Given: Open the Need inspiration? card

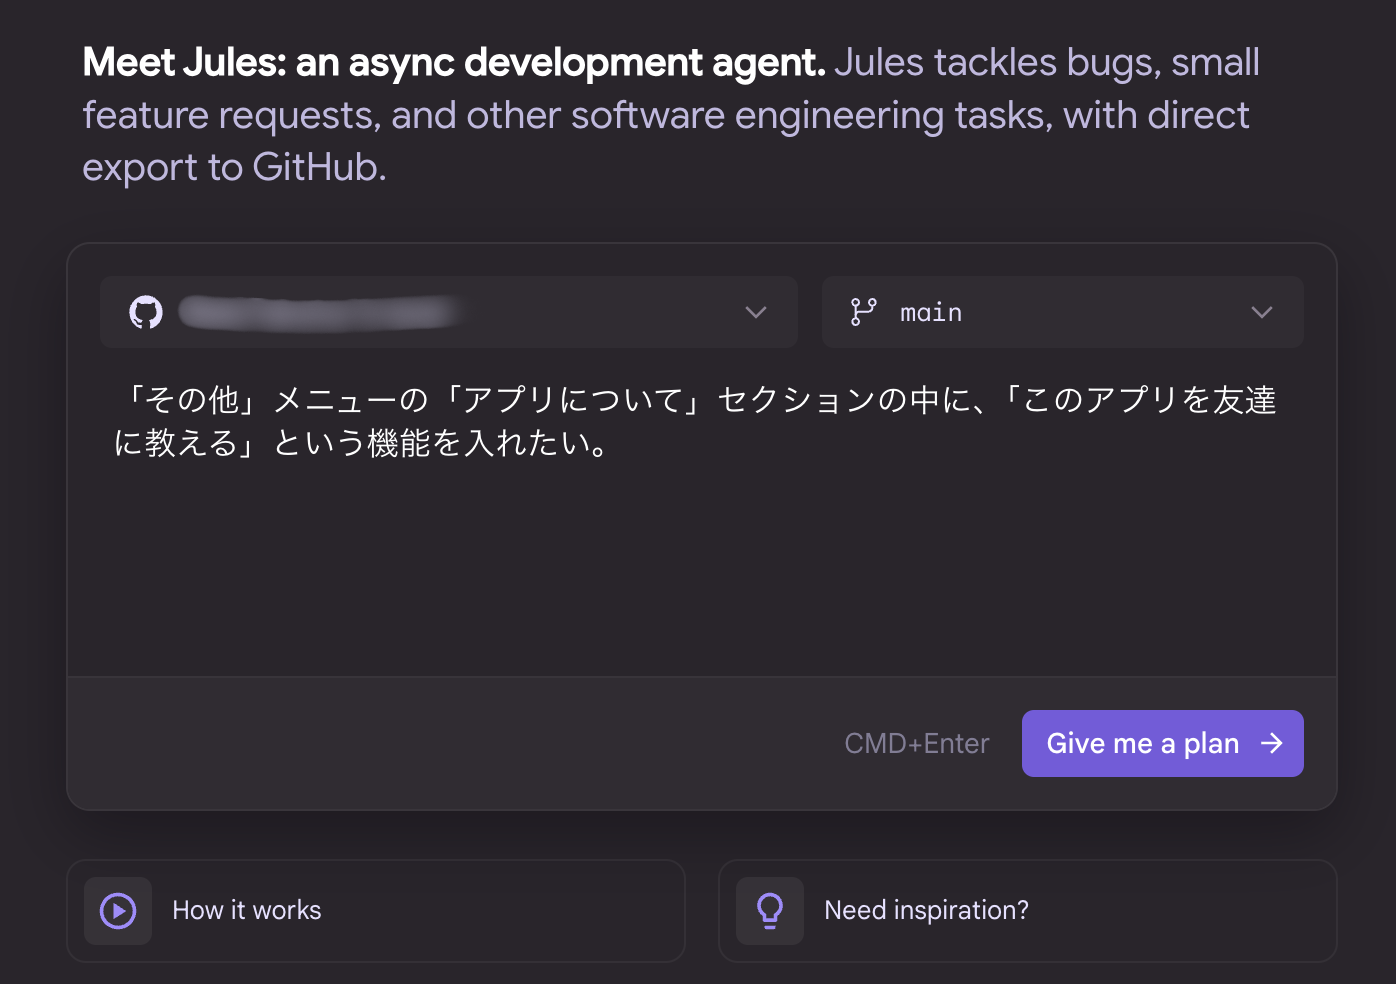Looking at the screenshot, I should [1028, 911].
